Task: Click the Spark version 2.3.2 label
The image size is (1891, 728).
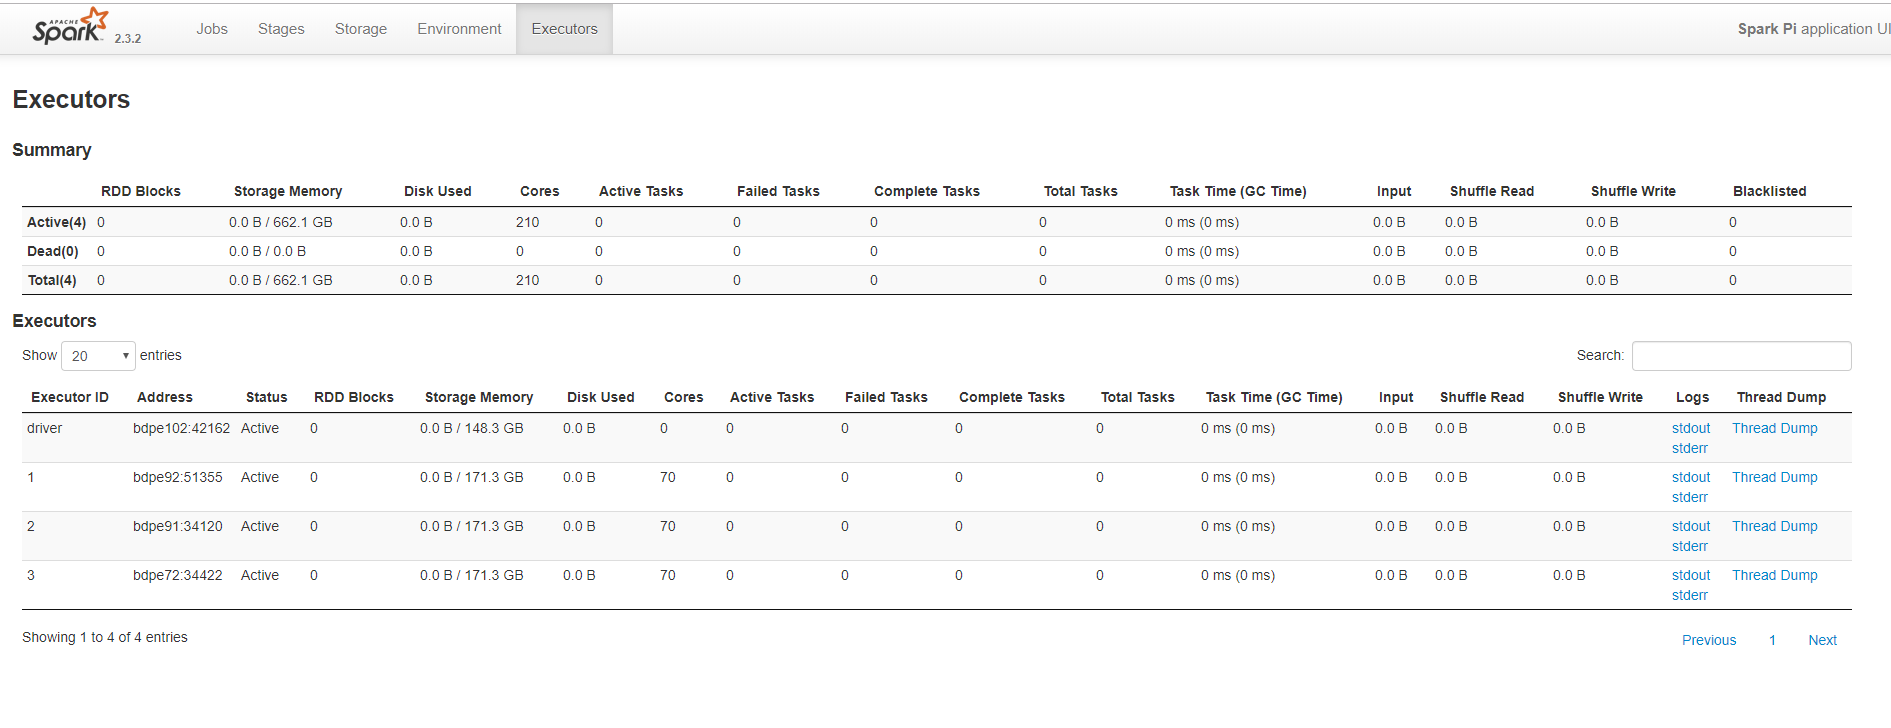Action: point(128,38)
